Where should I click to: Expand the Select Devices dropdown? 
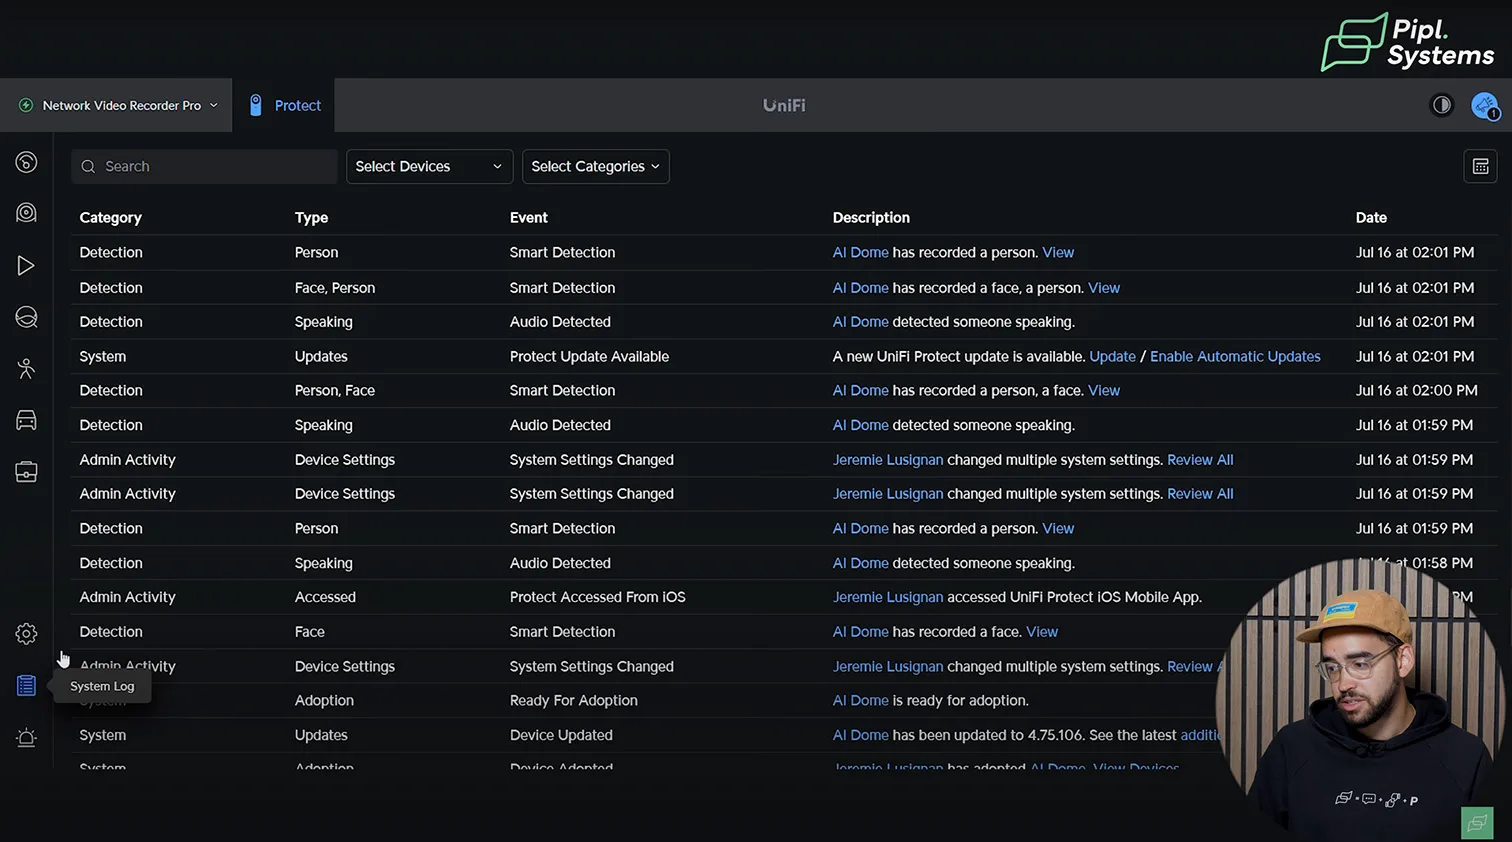point(429,166)
